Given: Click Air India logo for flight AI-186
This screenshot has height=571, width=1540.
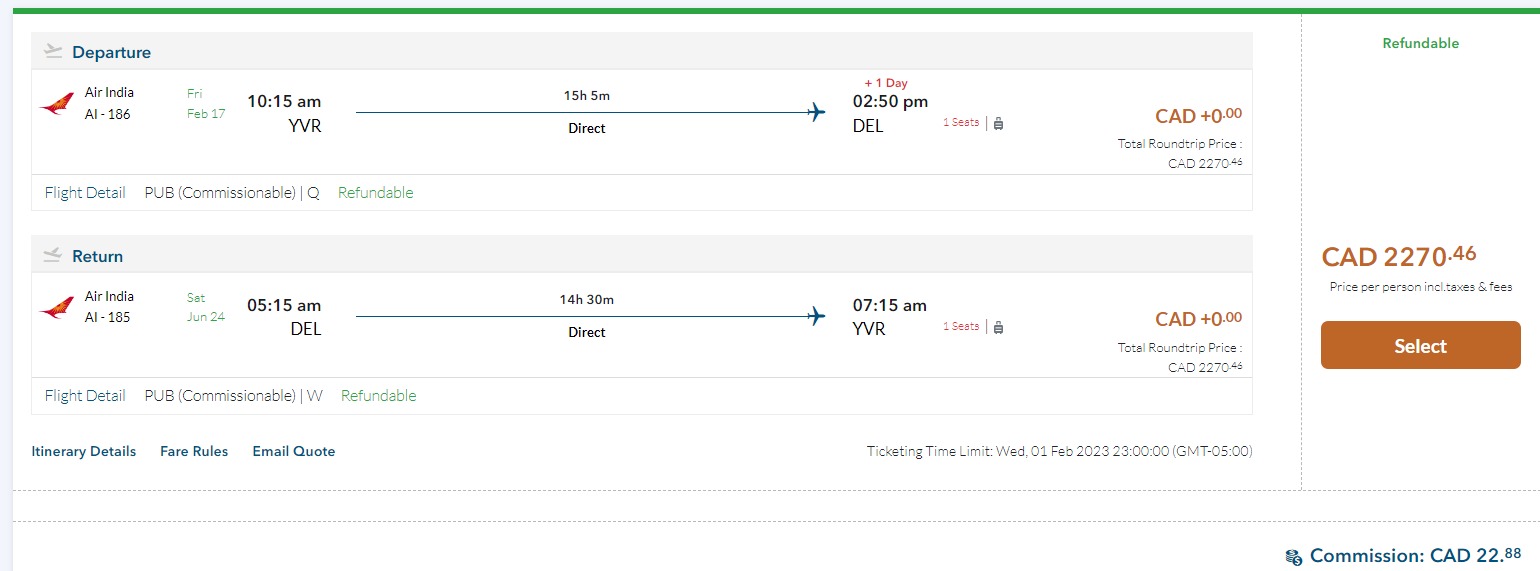Looking at the screenshot, I should tap(57, 104).
